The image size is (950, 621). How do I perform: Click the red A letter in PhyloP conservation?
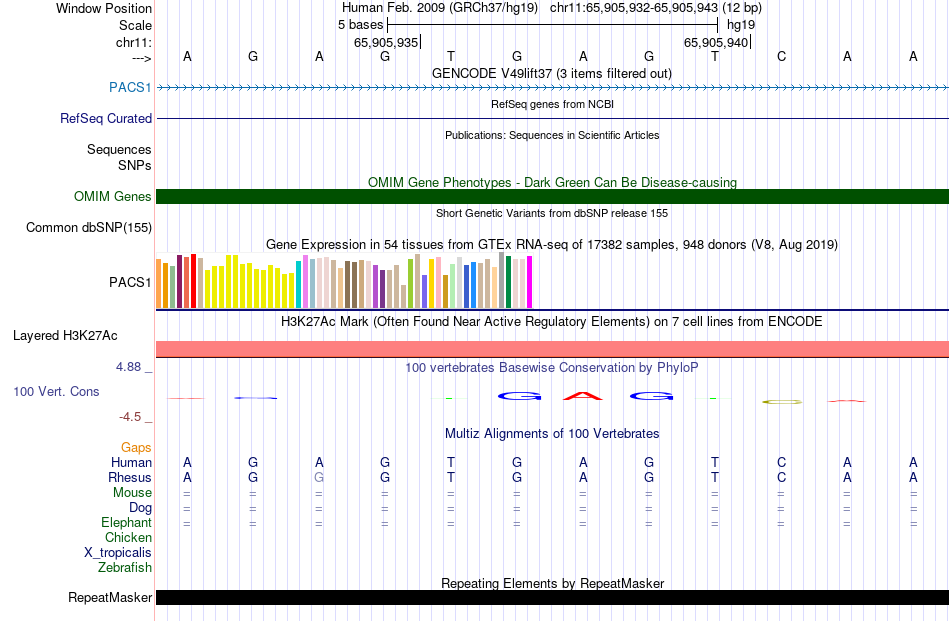[583, 396]
